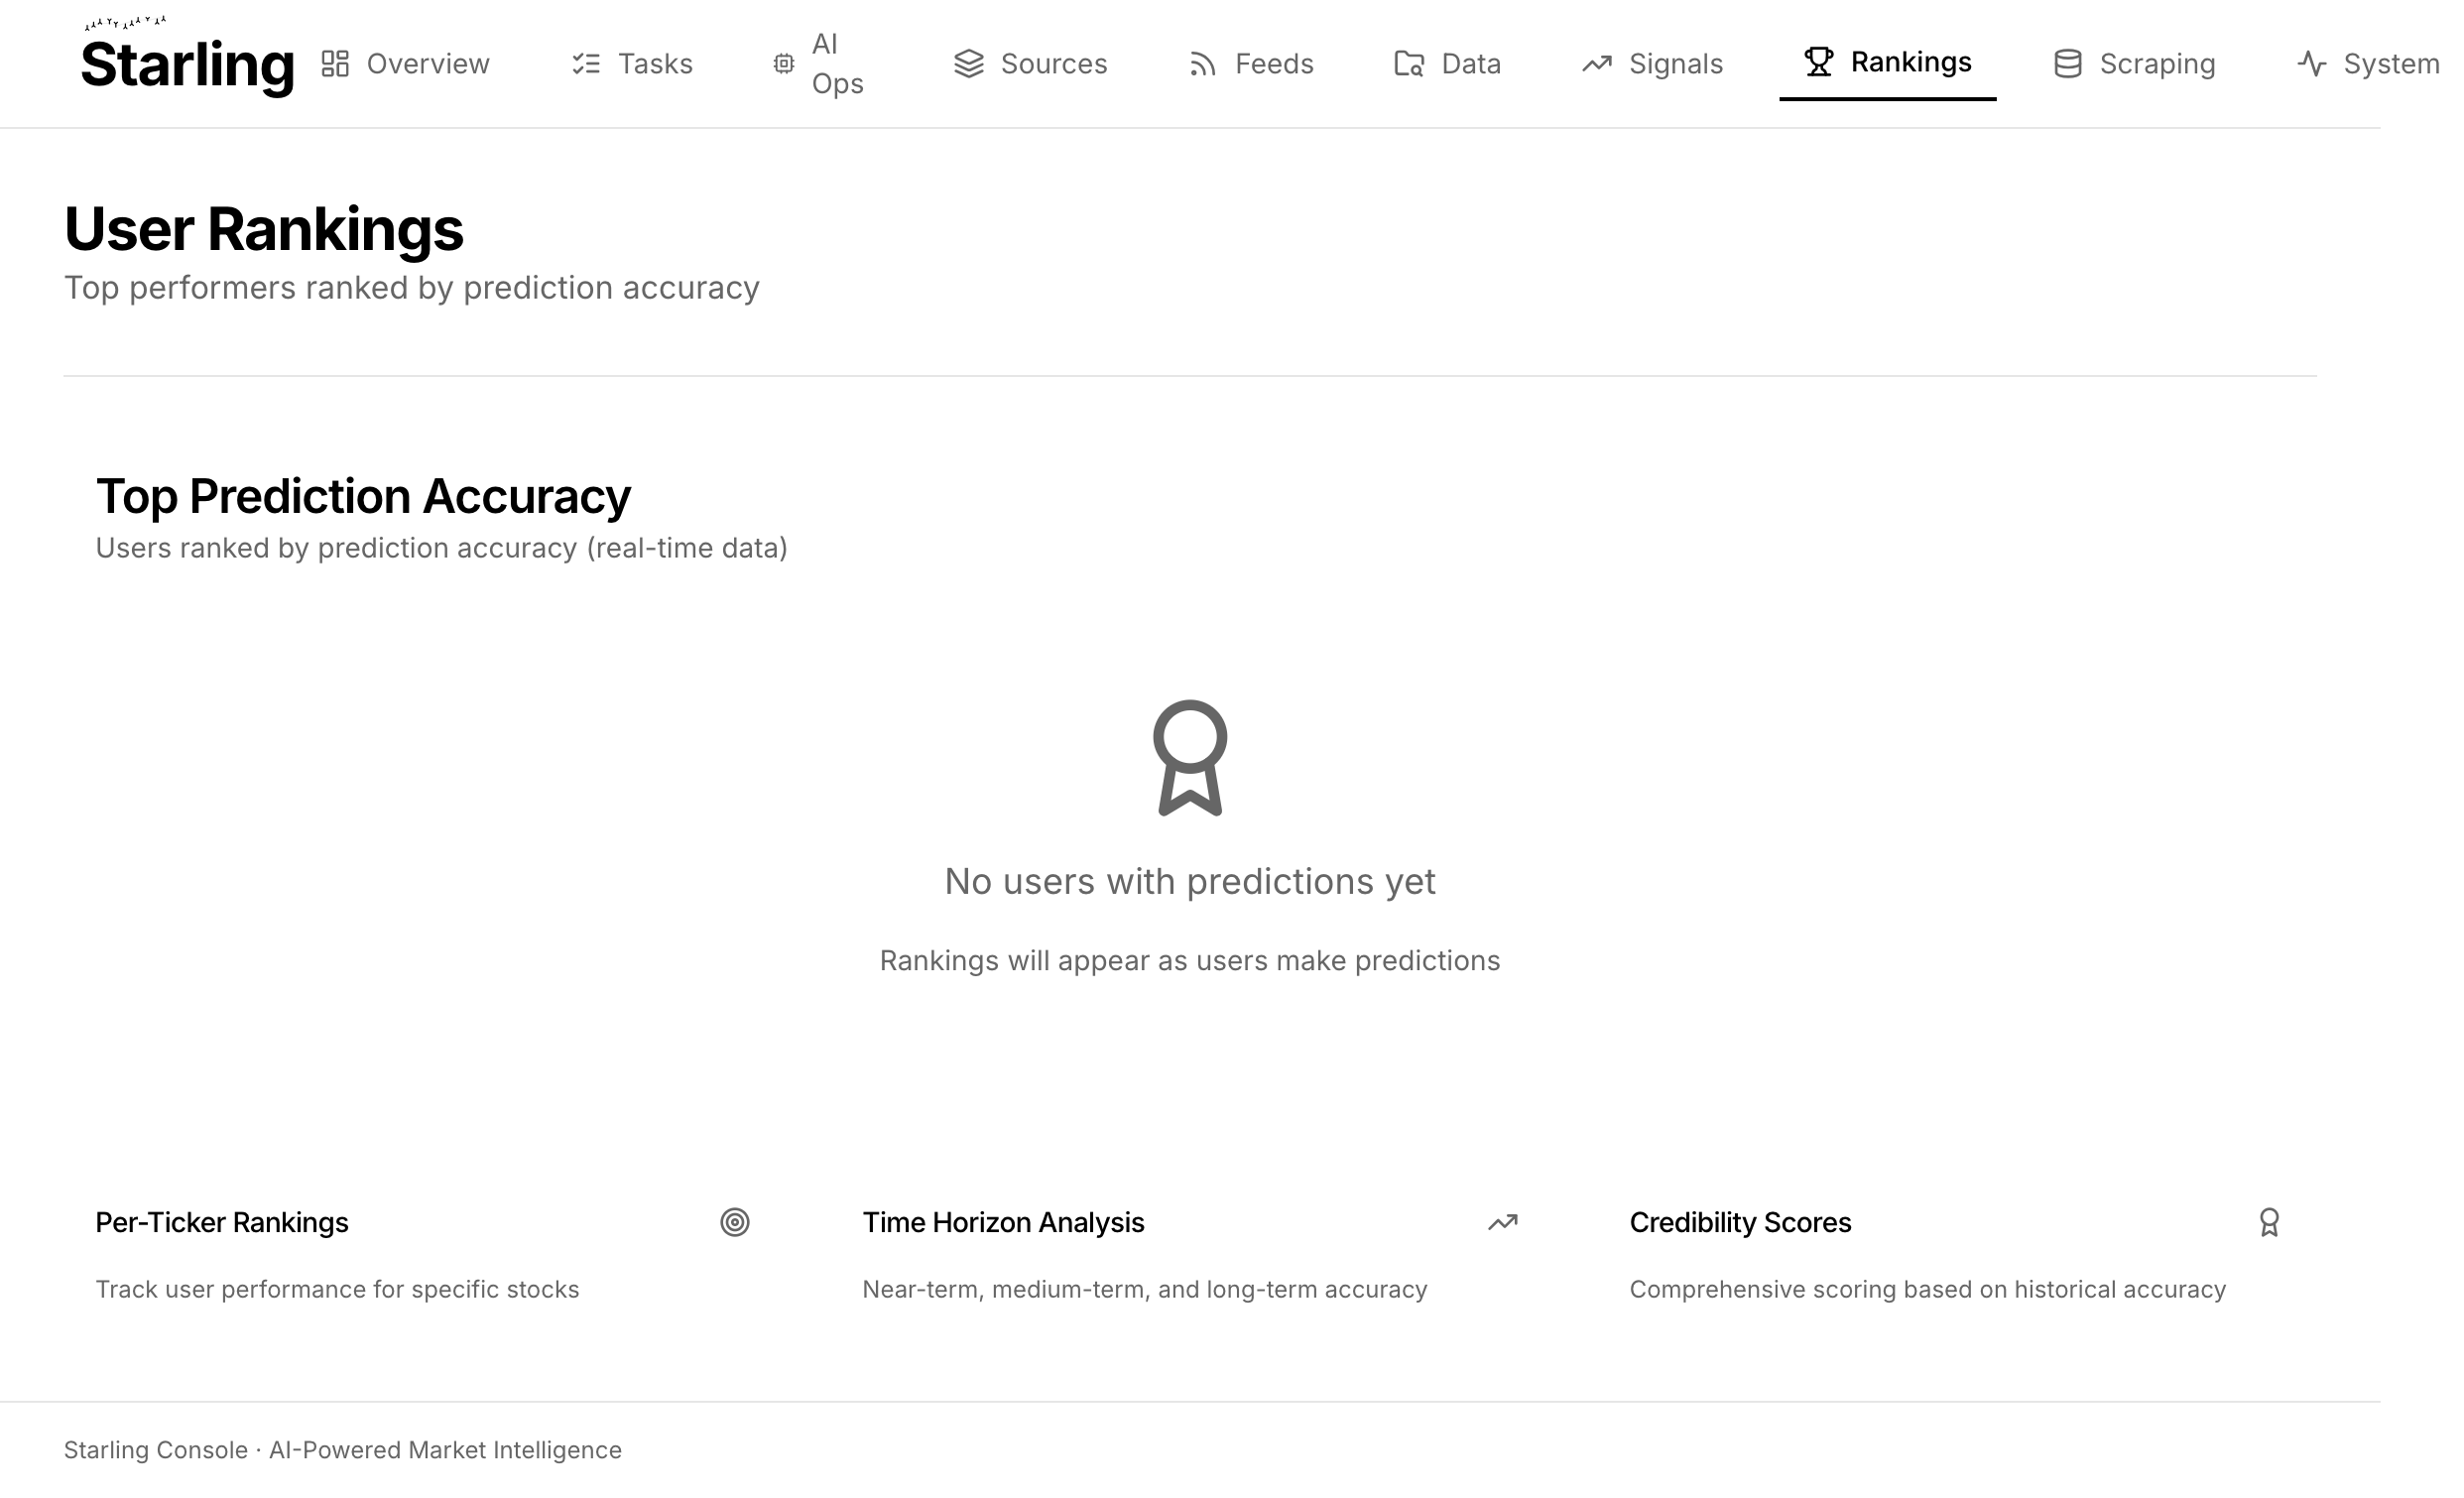This screenshot has width=2464, height=1498.
Task: Open the Feeds tab
Action: 1273,64
